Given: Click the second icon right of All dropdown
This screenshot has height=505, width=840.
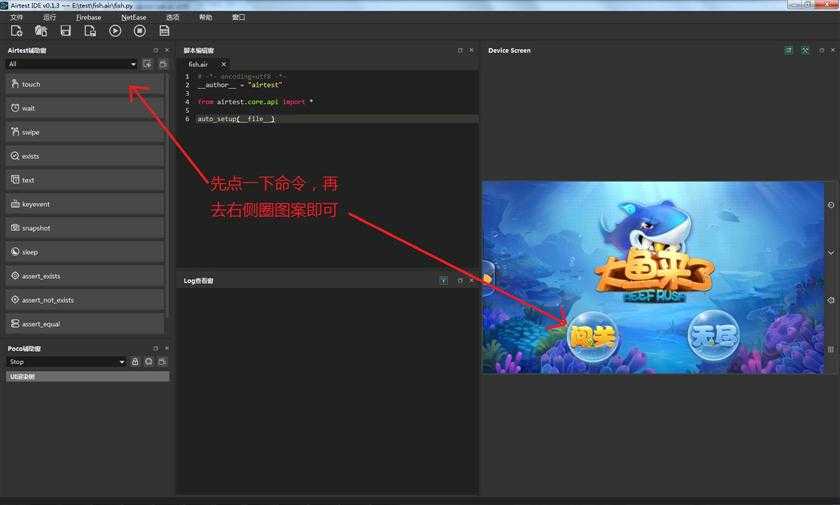Looking at the screenshot, I should click(163, 64).
